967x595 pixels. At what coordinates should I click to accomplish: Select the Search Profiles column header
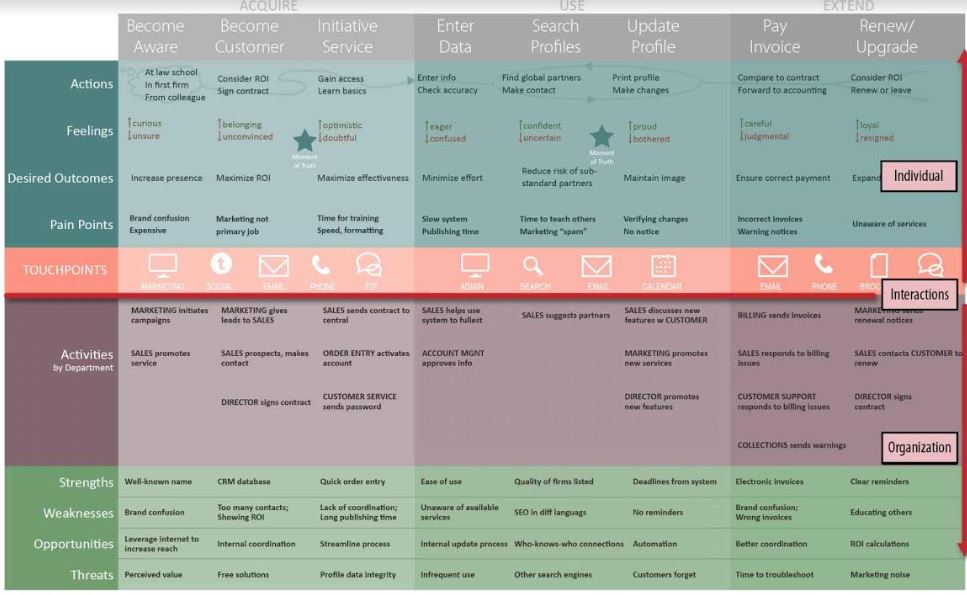555,36
